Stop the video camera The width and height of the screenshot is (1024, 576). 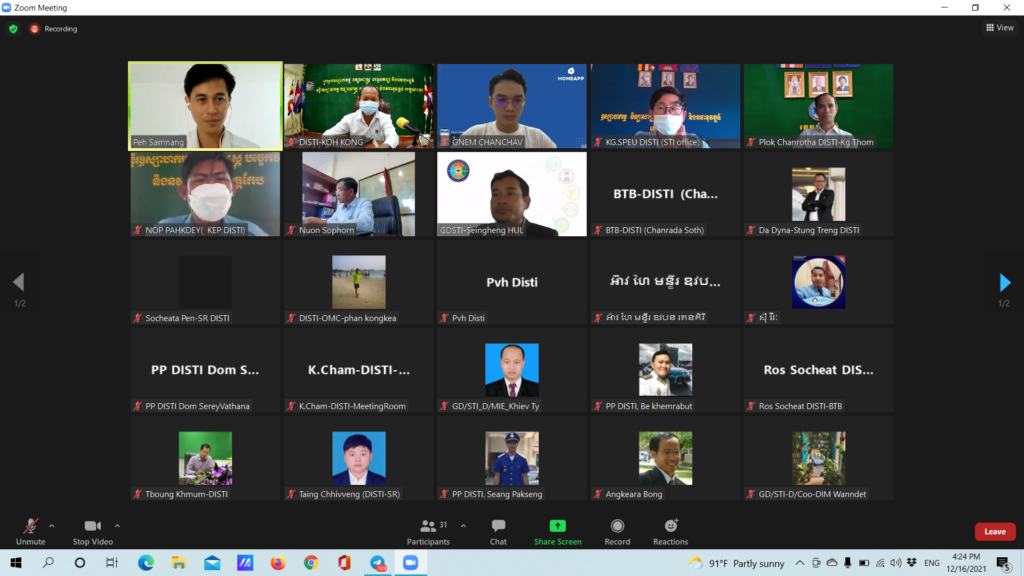(93, 527)
